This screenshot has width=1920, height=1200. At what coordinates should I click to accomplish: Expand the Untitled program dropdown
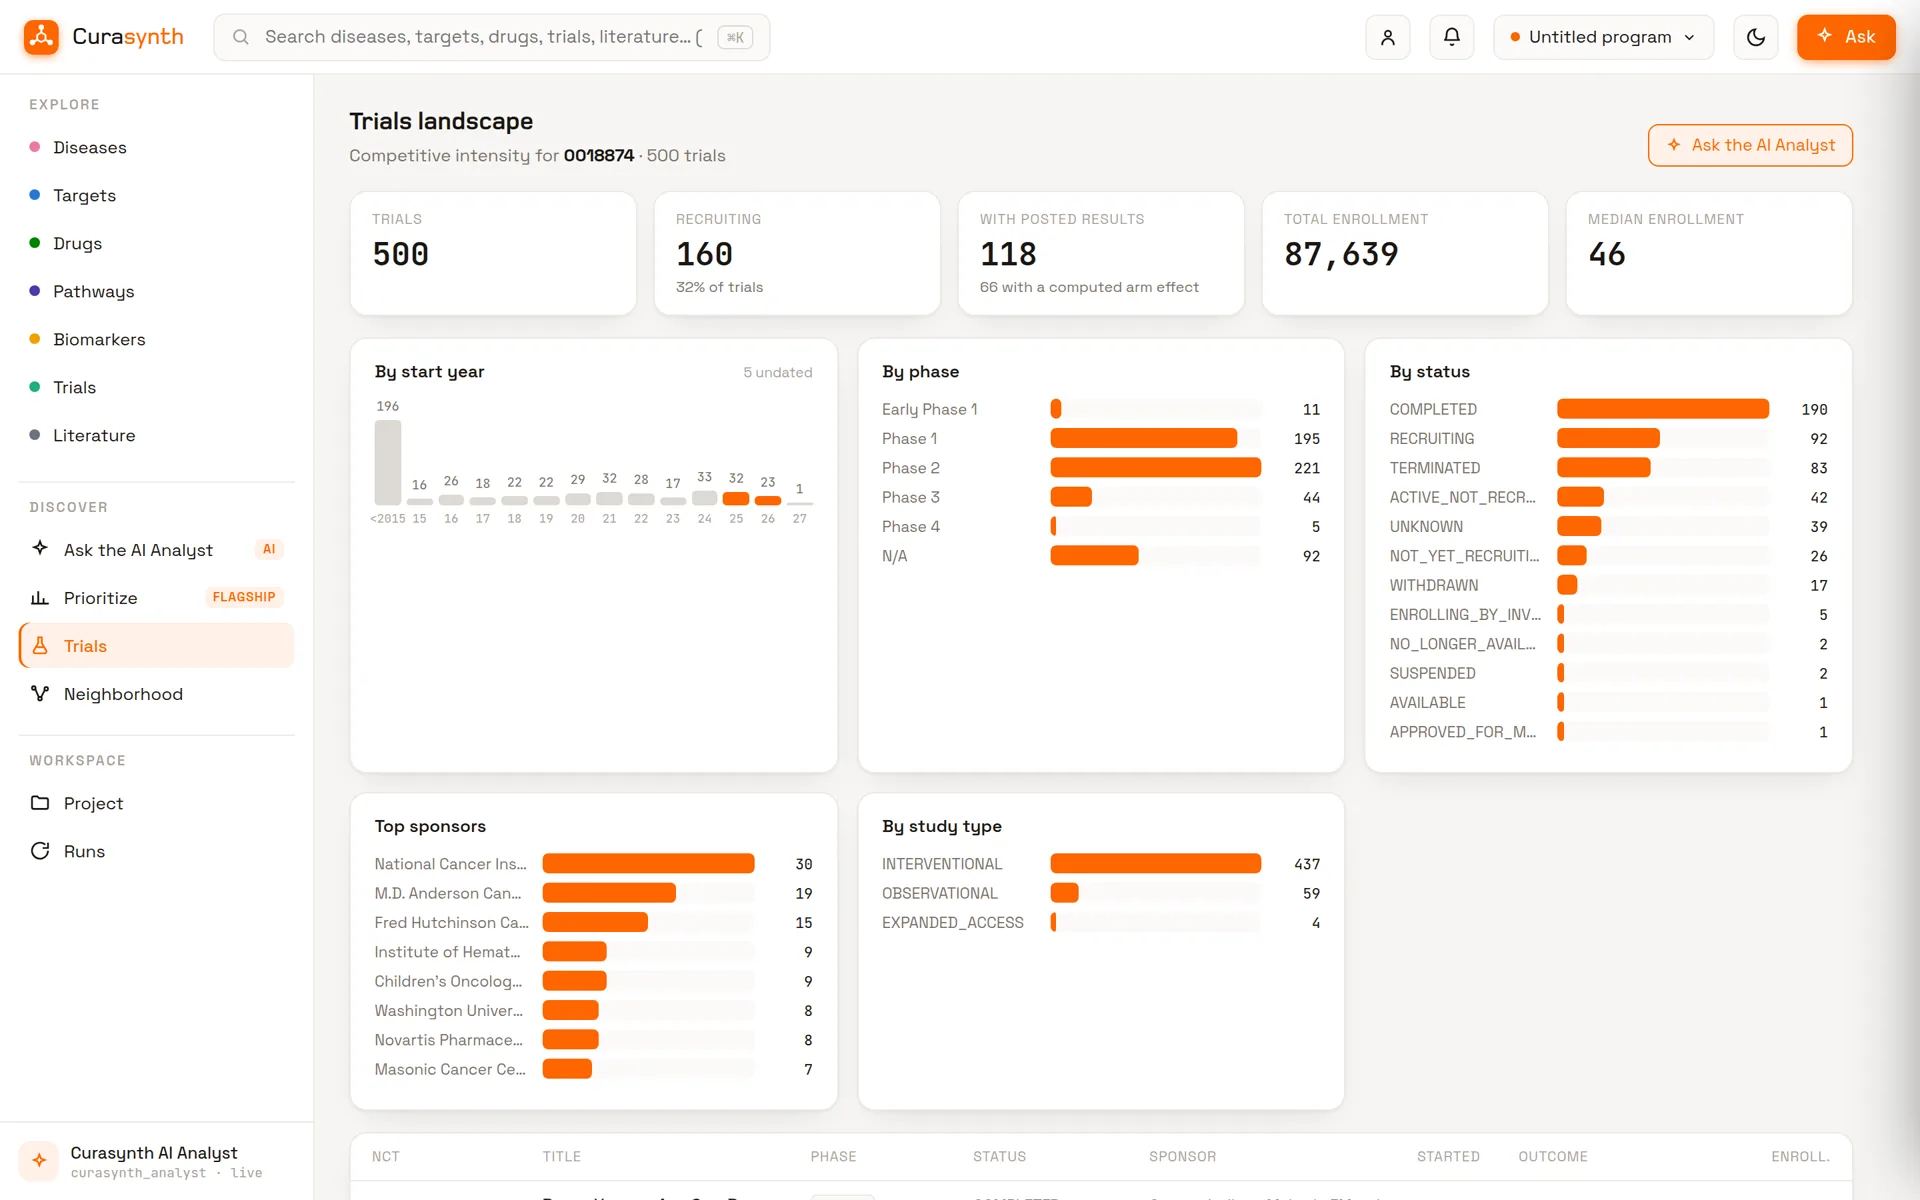point(1603,37)
